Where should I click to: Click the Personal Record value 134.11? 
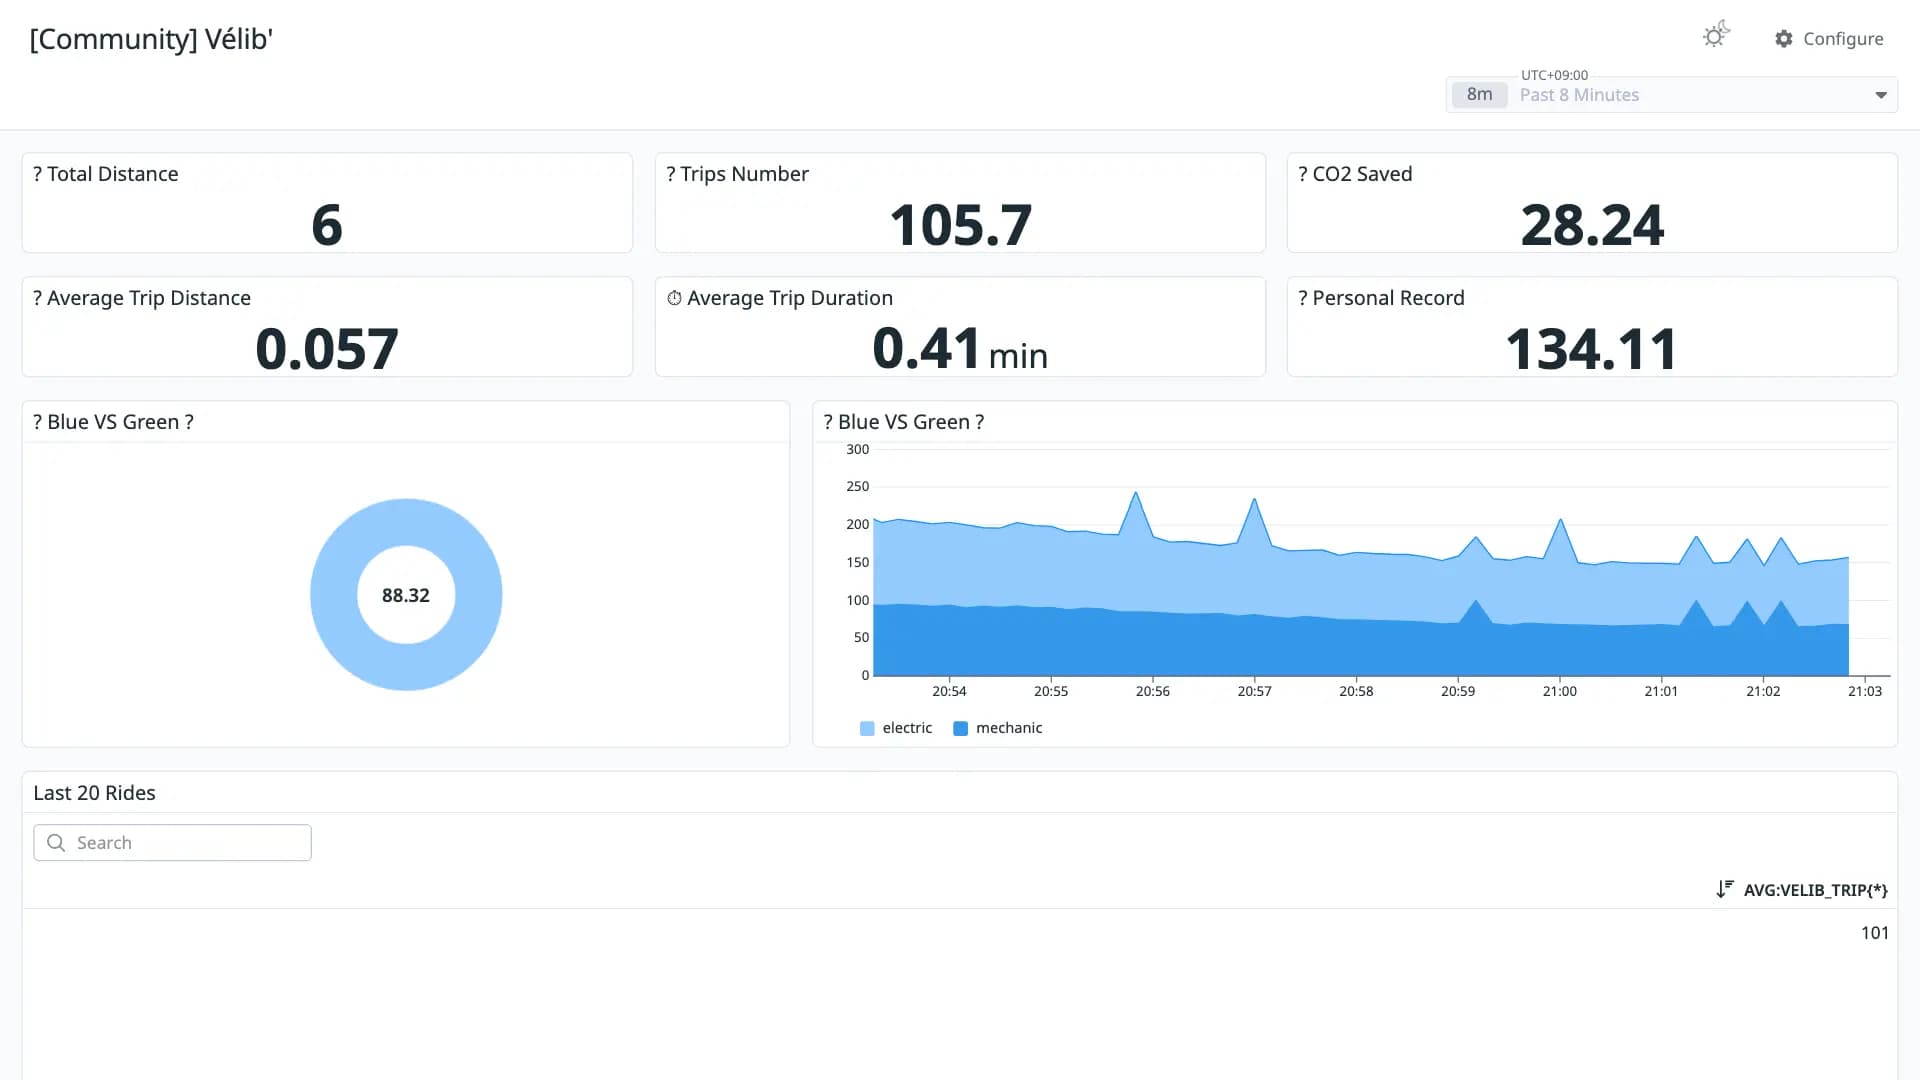point(1592,349)
